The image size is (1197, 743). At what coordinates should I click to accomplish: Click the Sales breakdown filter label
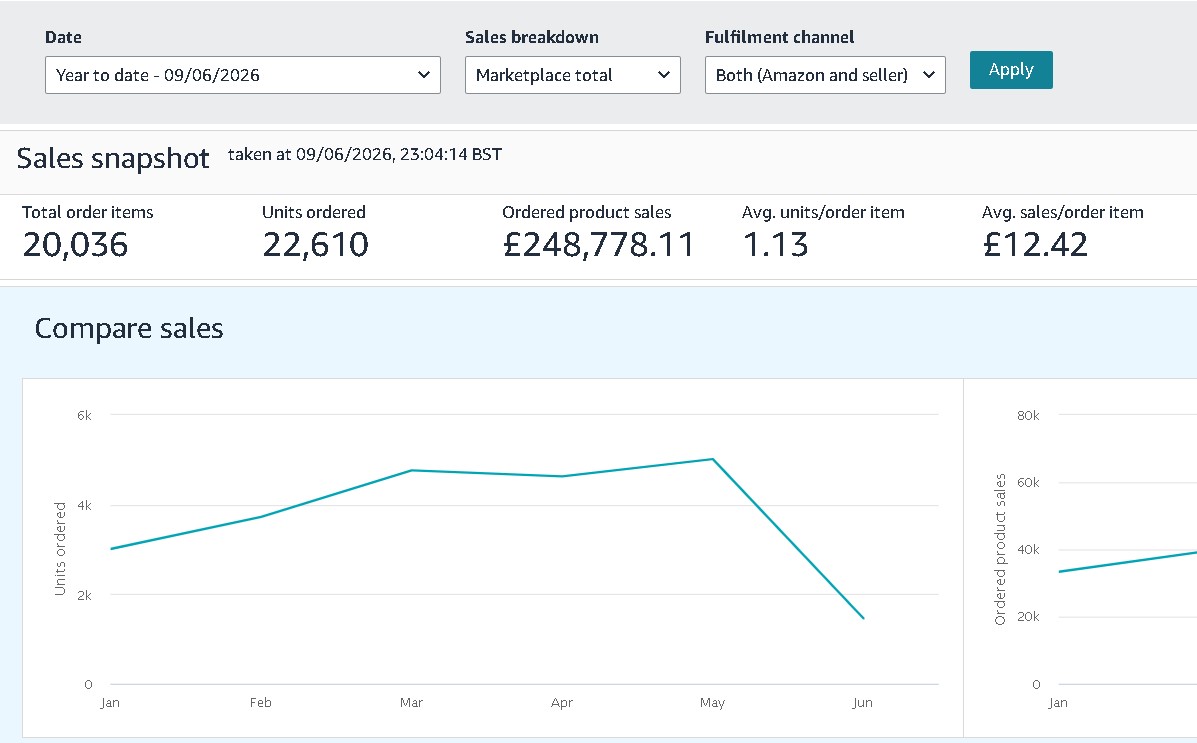point(532,37)
